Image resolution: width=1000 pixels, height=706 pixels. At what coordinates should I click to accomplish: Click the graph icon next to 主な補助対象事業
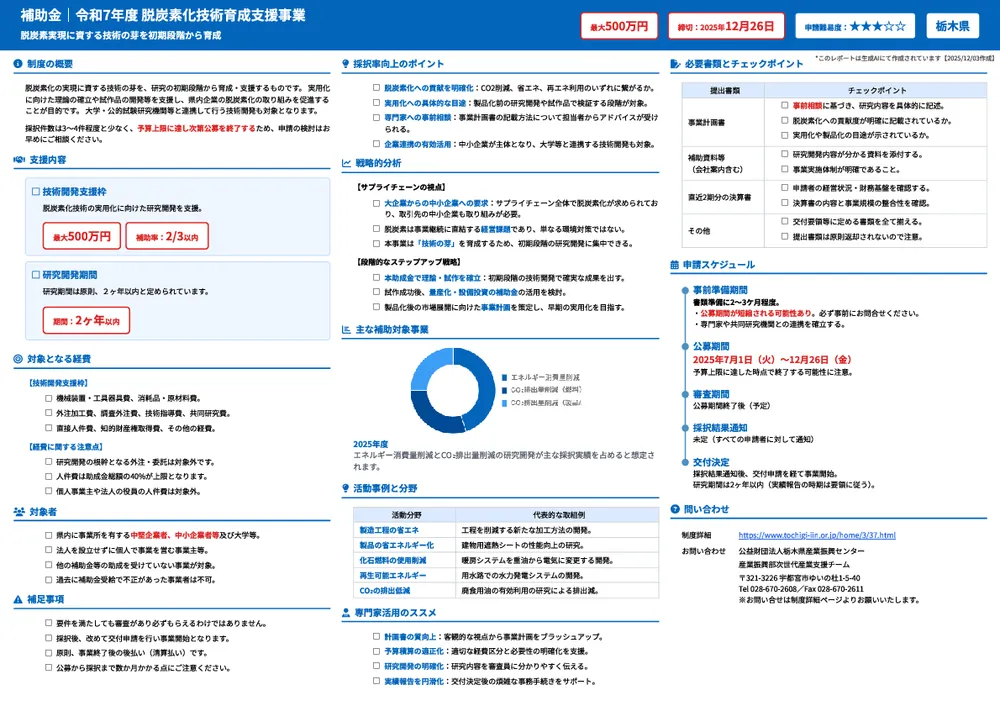coord(344,327)
